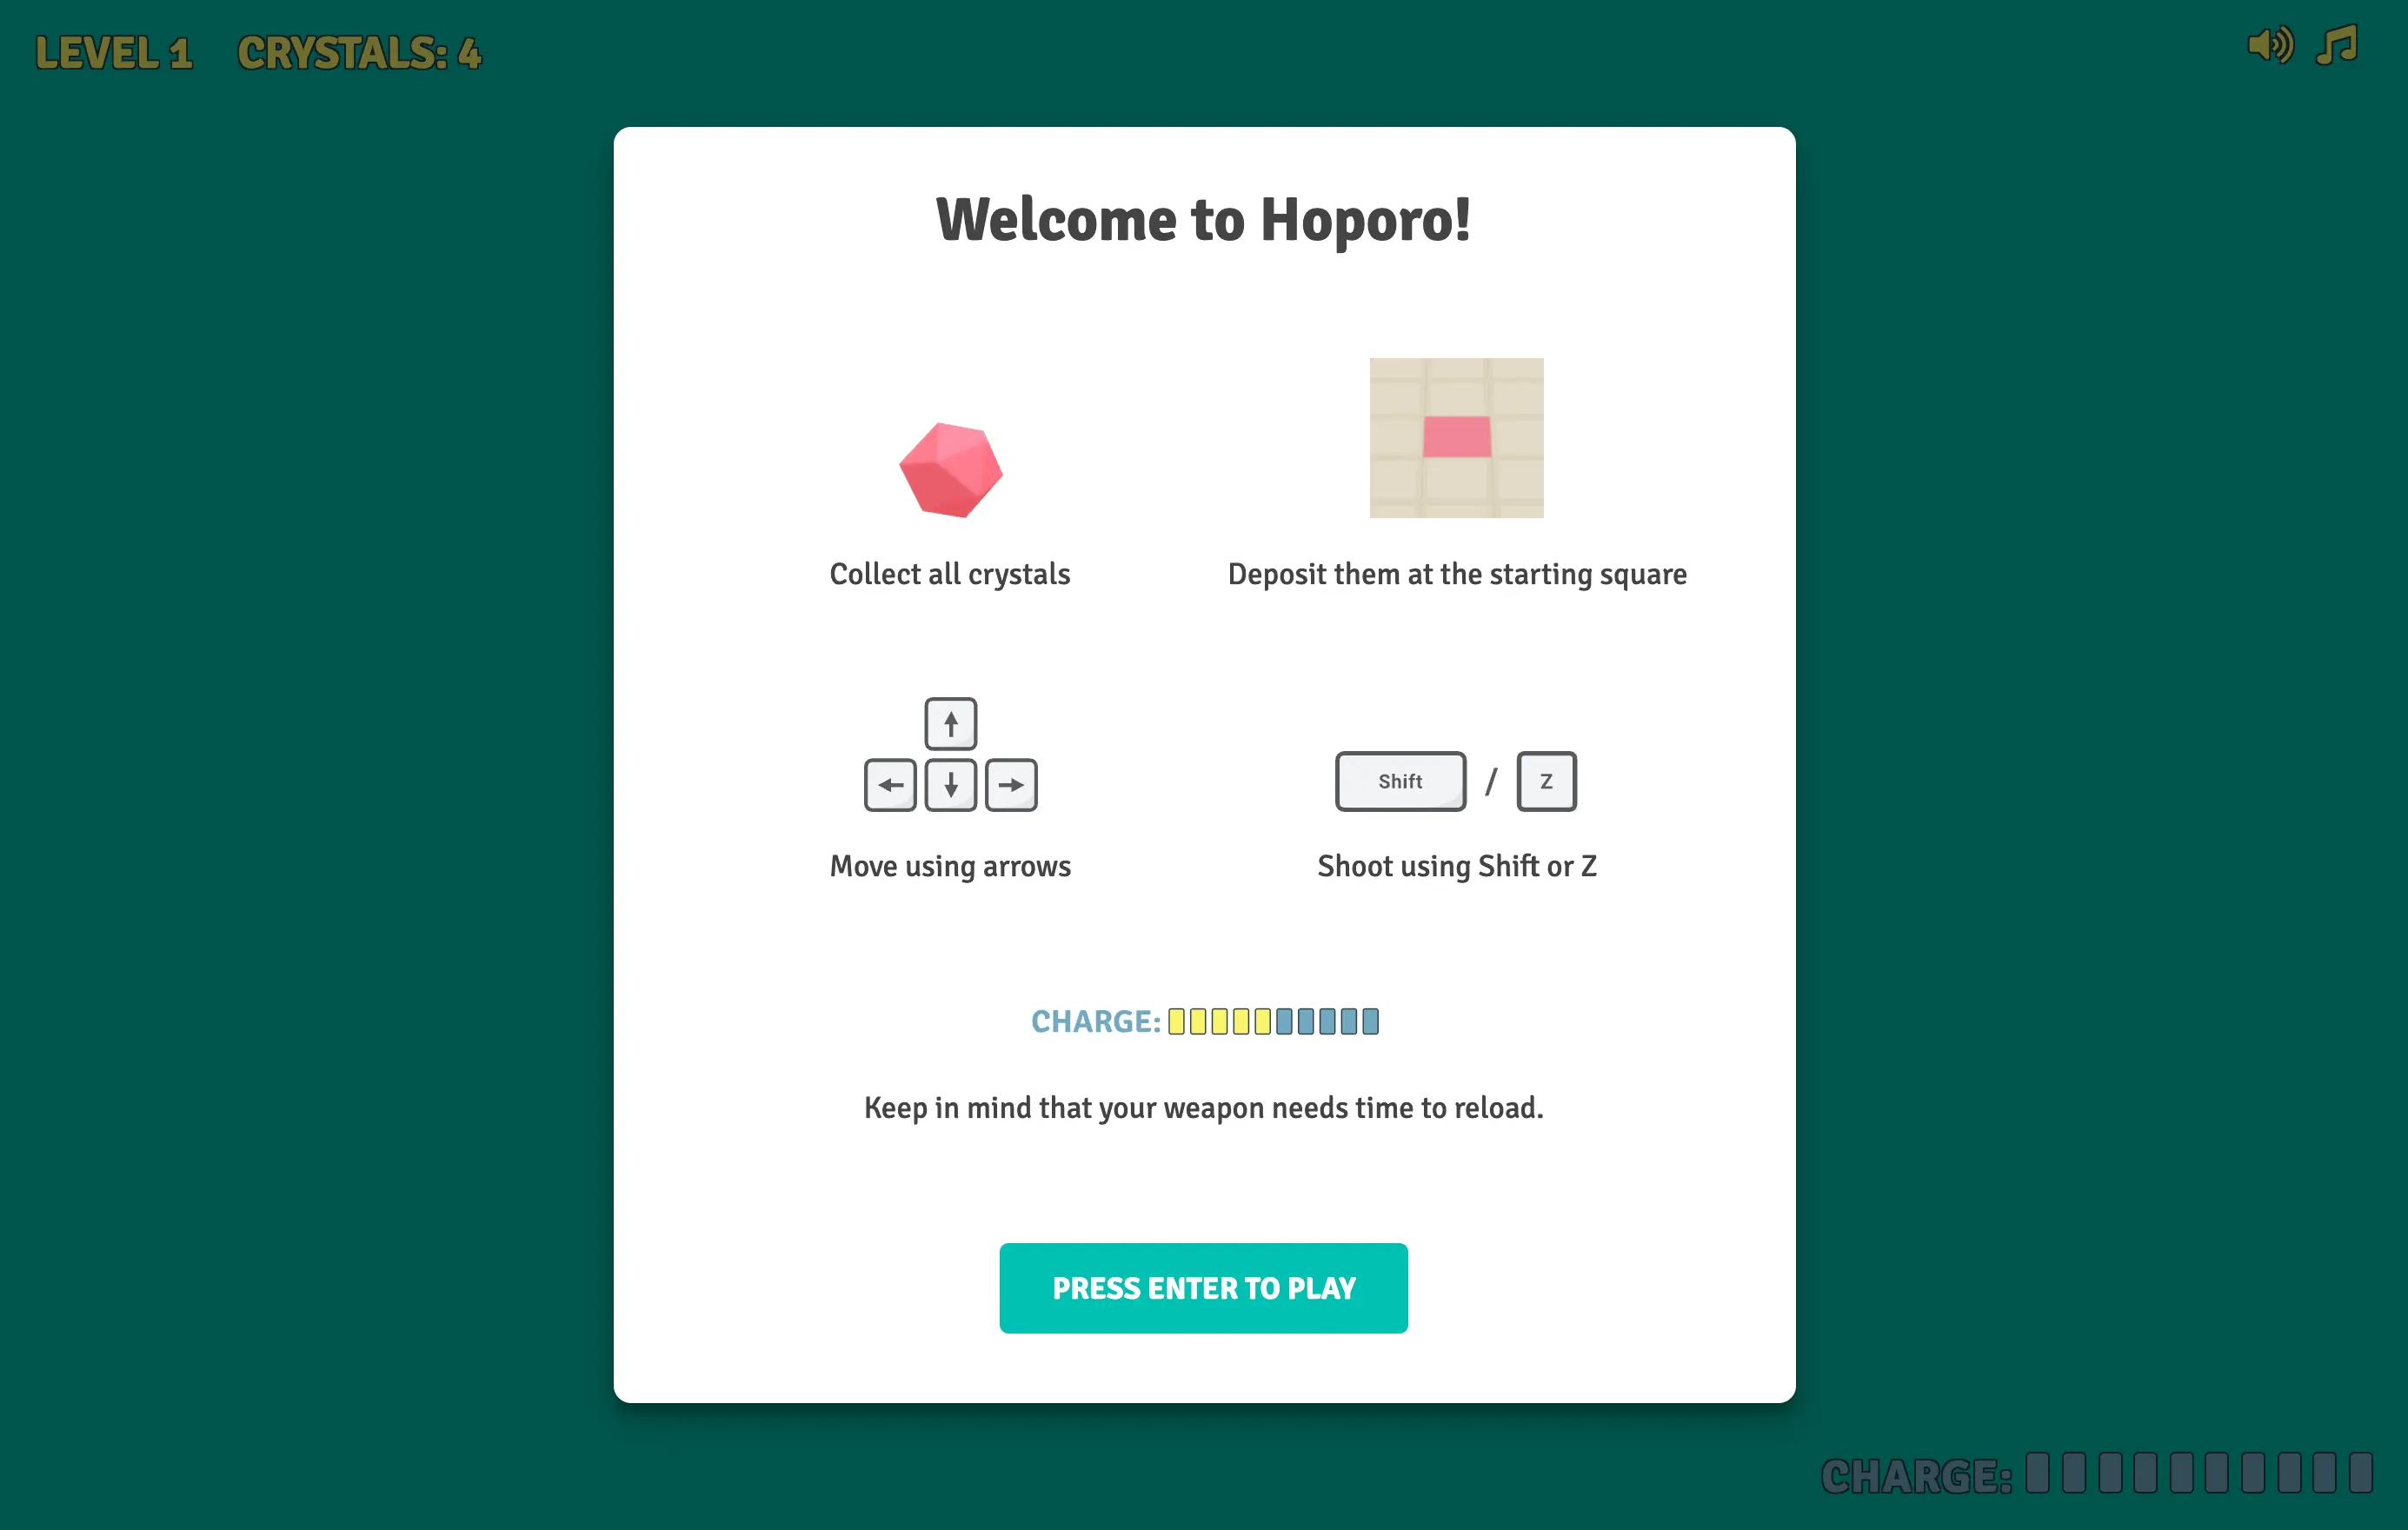This screenshot has height=1530, width=2408.
Task: Click the Move using arrows label
Action: pyautogui.click(x=950, y=866)
